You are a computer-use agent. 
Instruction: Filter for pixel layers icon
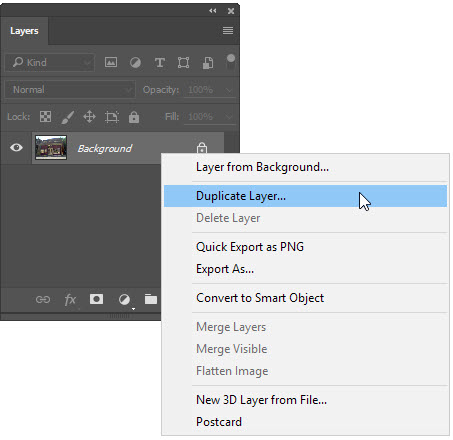(111, 62)
